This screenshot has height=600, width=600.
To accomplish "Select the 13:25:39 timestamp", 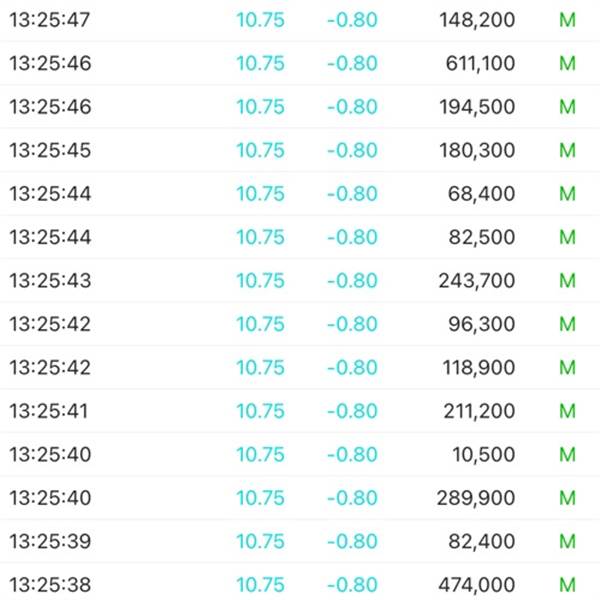I will tap(50, 541).
